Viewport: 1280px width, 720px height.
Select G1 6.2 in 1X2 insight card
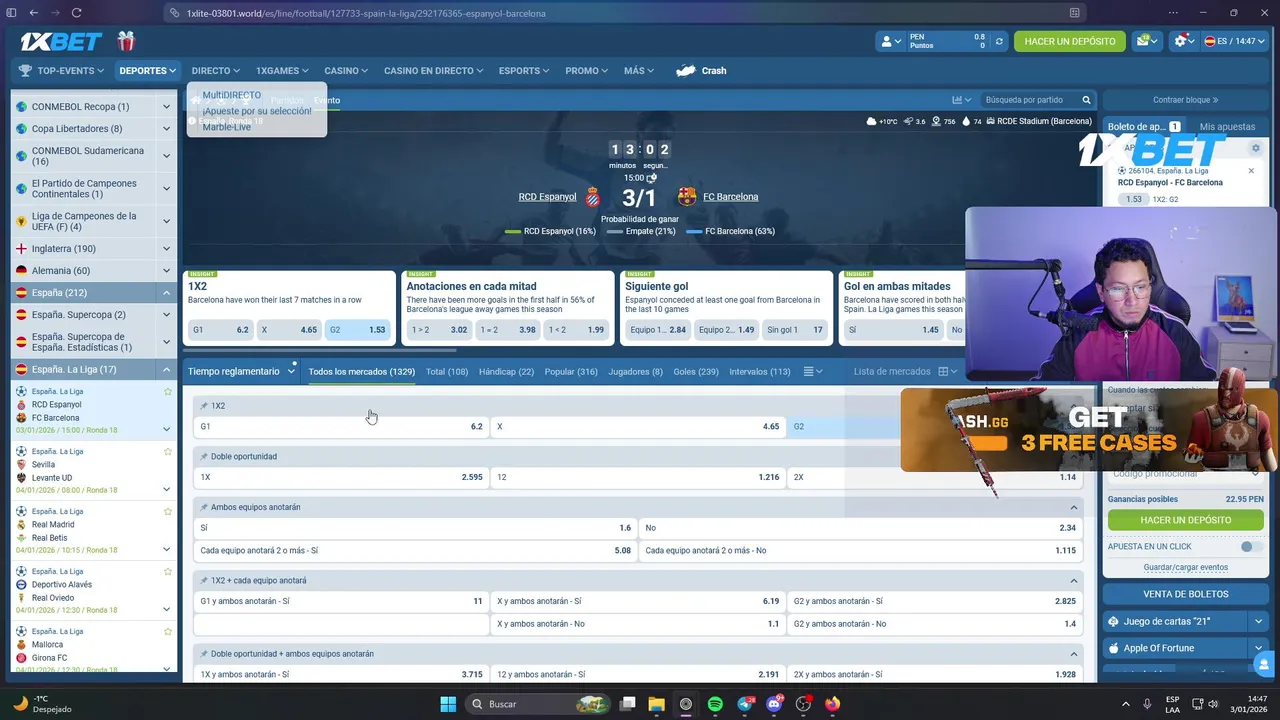220,330
